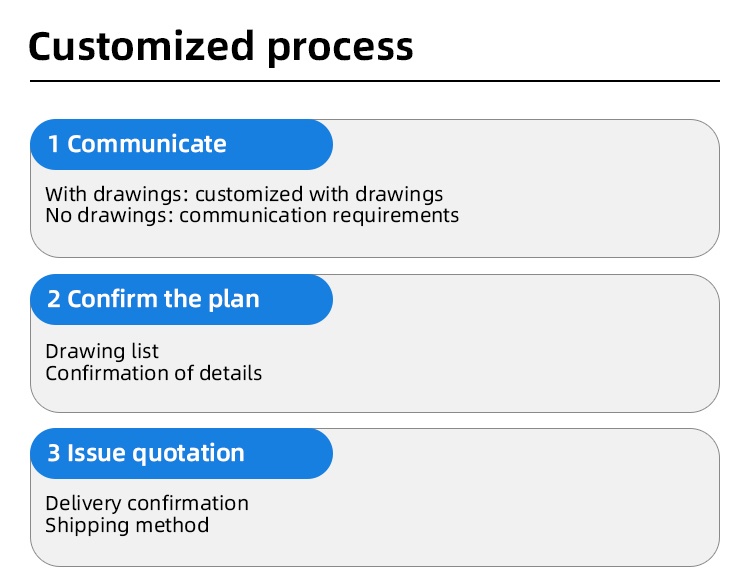This screenshot has width=750, height=572.
Task: Click the '3 Issue quotation' blue pill
Action: click(181, 453)
